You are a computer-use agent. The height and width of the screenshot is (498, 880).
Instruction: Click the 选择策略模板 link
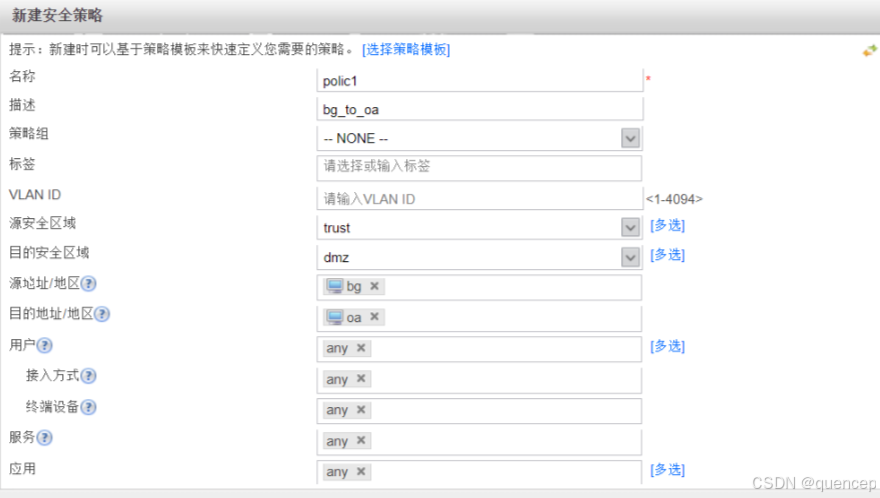click(406, 49)
